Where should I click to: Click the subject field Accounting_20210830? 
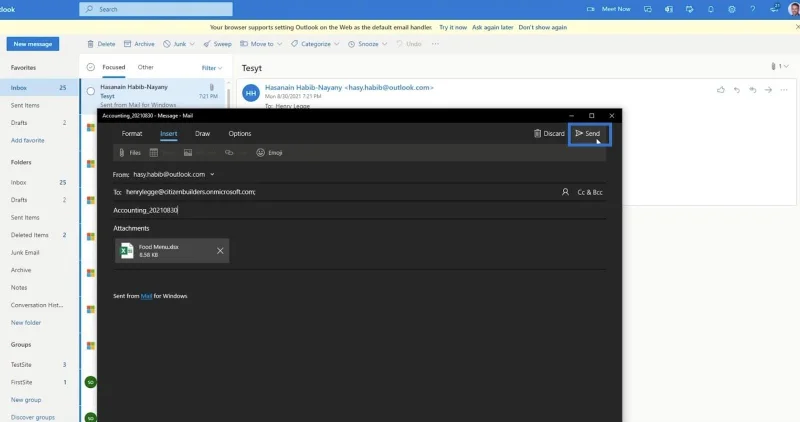(359, 210)
